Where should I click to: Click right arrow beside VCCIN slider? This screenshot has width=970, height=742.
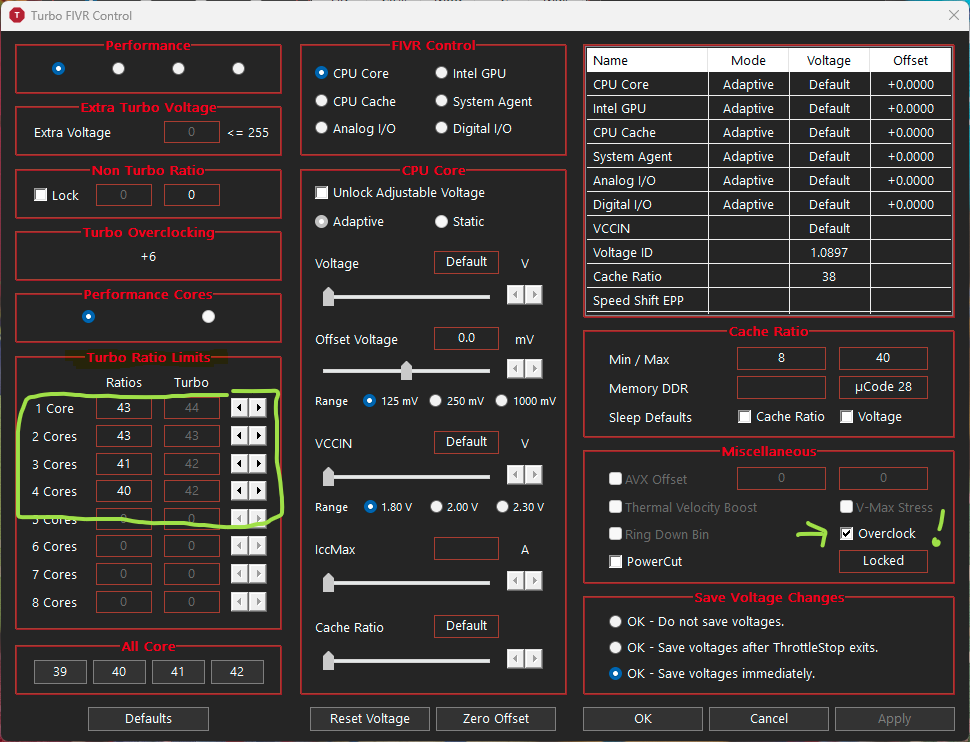[x=534, y=475]
